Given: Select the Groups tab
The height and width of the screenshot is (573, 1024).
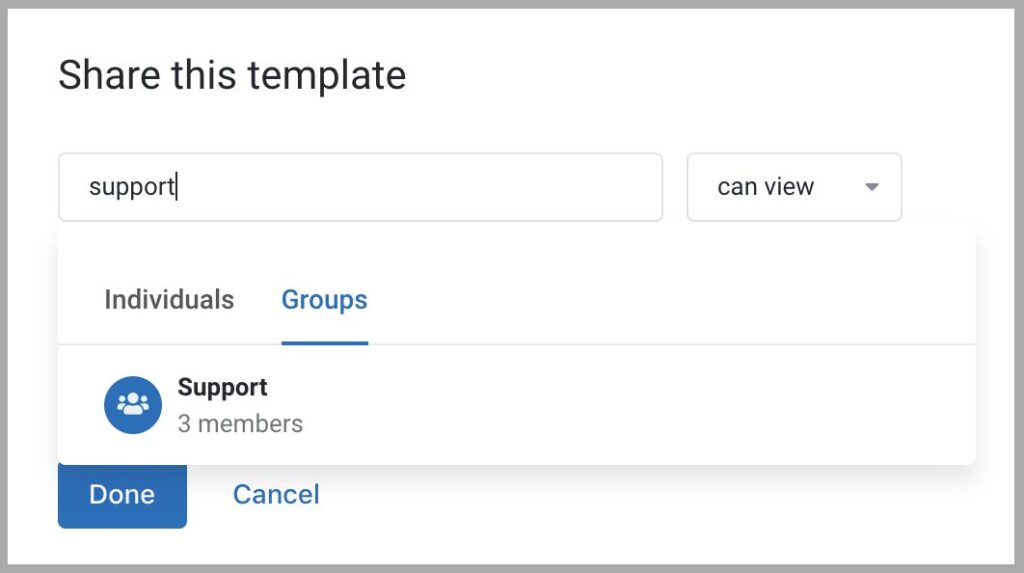Looking at the screenshot, I should pyautogui.click(x=325, y=300).
